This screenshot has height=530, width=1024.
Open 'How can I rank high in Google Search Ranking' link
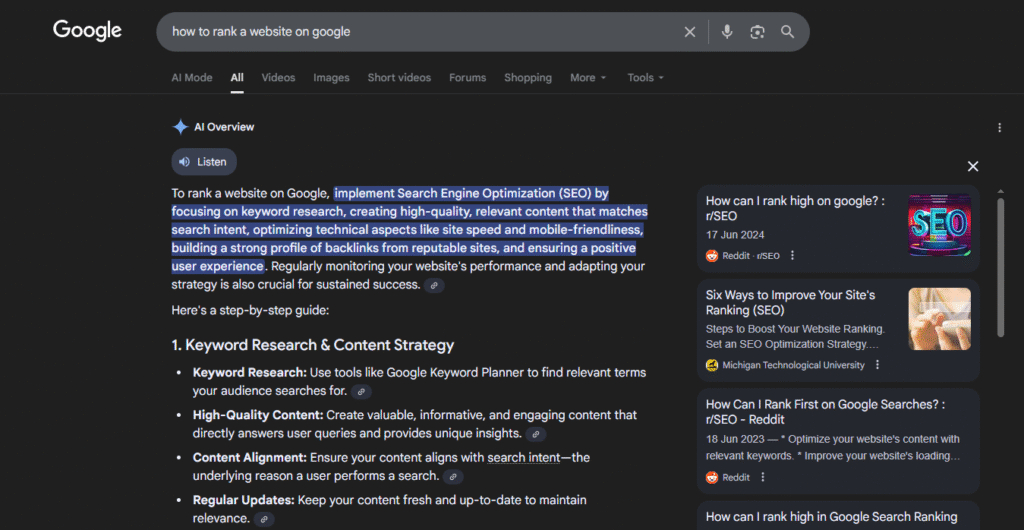831,517
